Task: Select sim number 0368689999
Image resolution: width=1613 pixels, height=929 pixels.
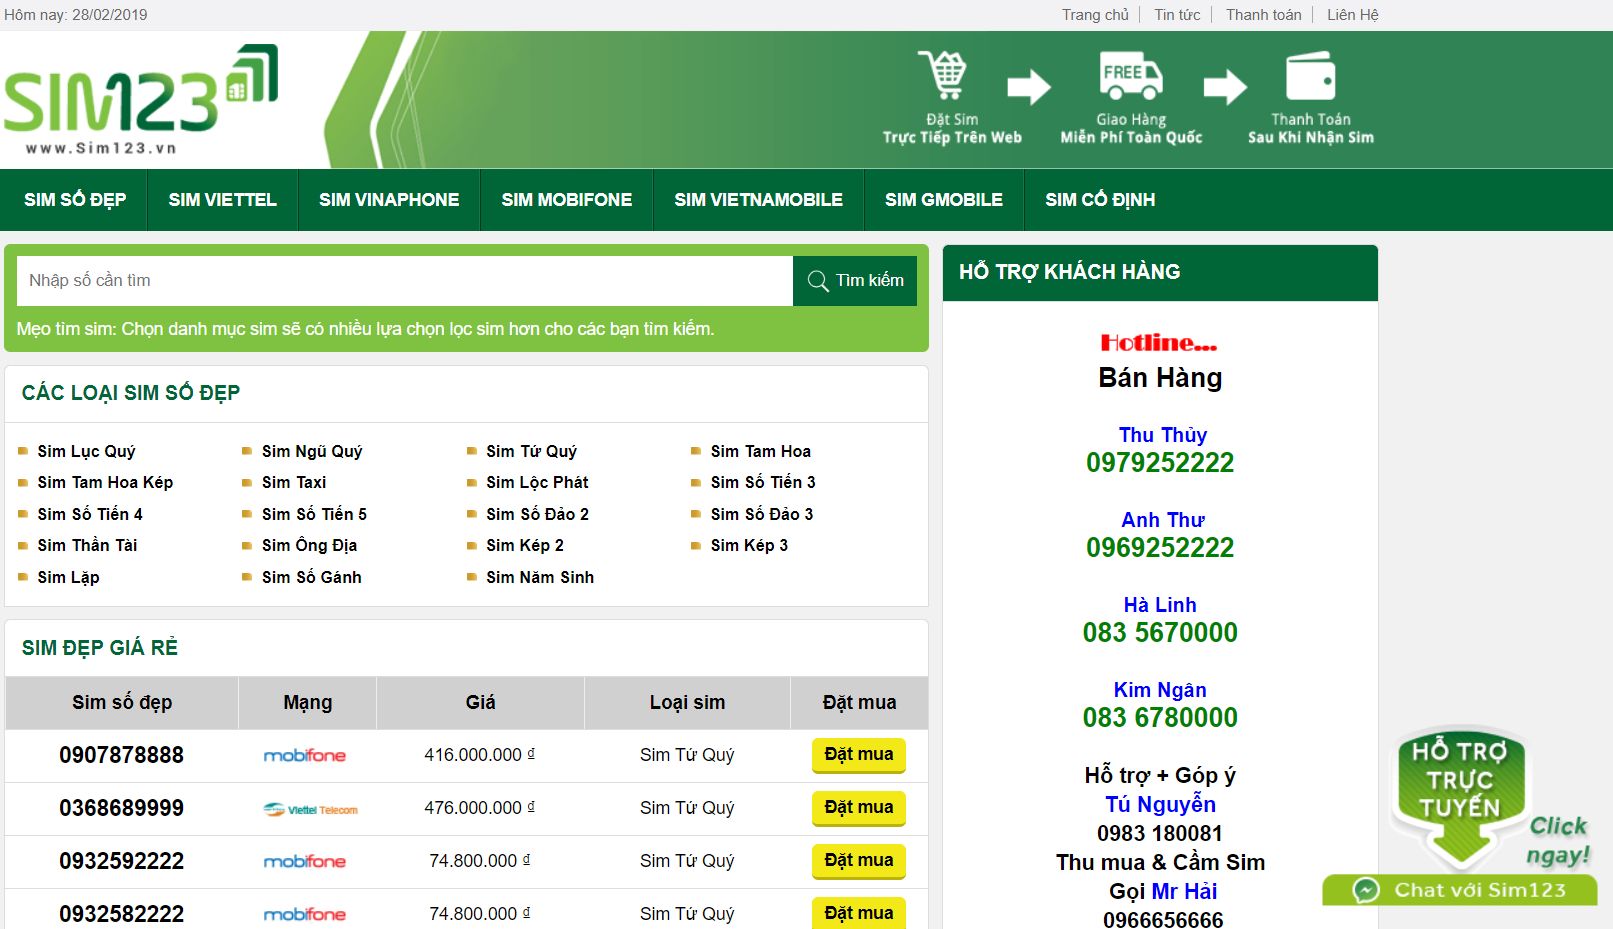Action: click(x=121, y=809)
